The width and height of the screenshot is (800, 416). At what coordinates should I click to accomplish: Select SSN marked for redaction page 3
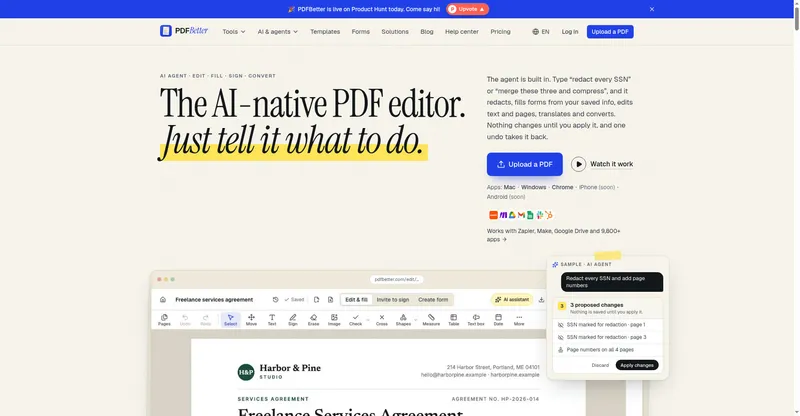pos(608,337)
